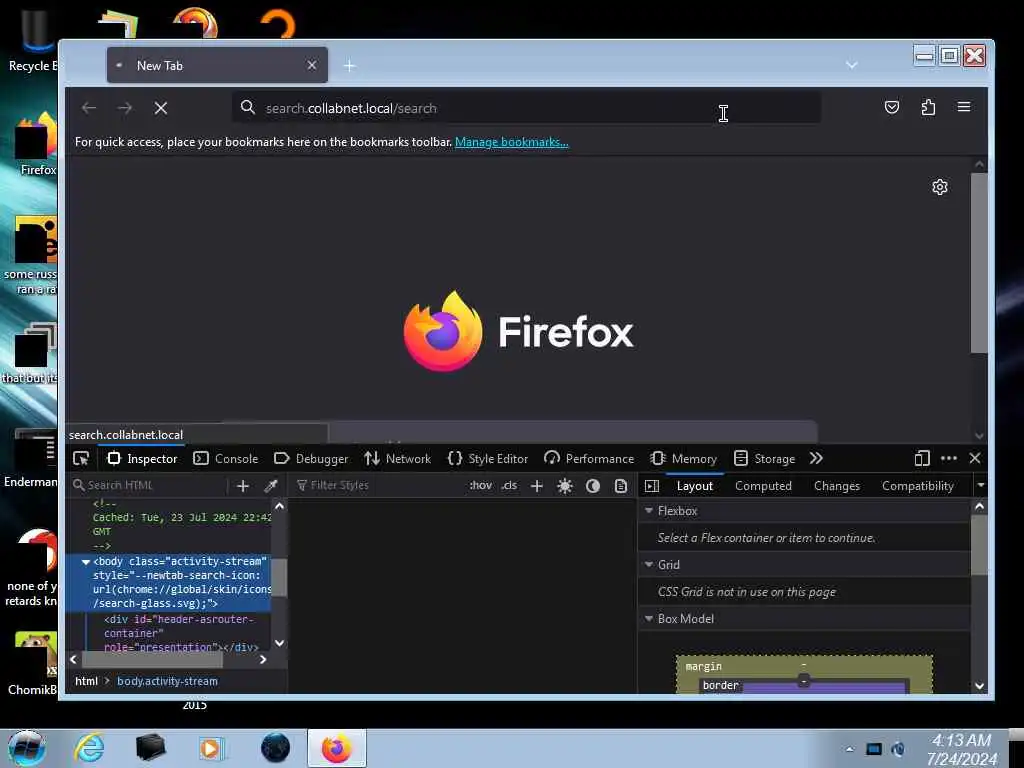
Task: Open Windows Media Player taskbar icon
Action: [x=211, y=748]
